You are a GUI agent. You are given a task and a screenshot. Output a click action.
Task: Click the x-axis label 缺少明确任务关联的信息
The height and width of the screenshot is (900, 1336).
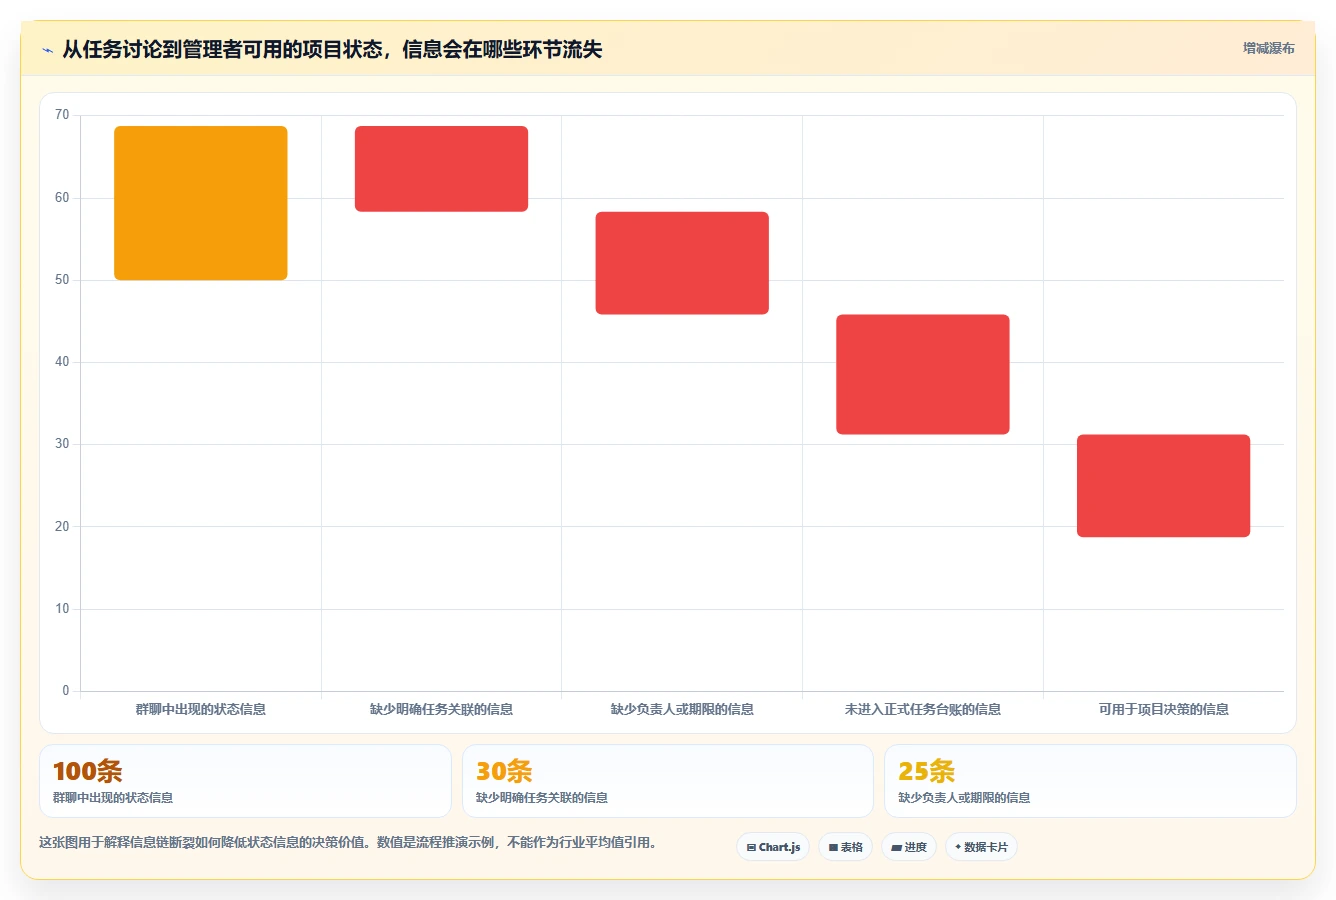(441, 709)
